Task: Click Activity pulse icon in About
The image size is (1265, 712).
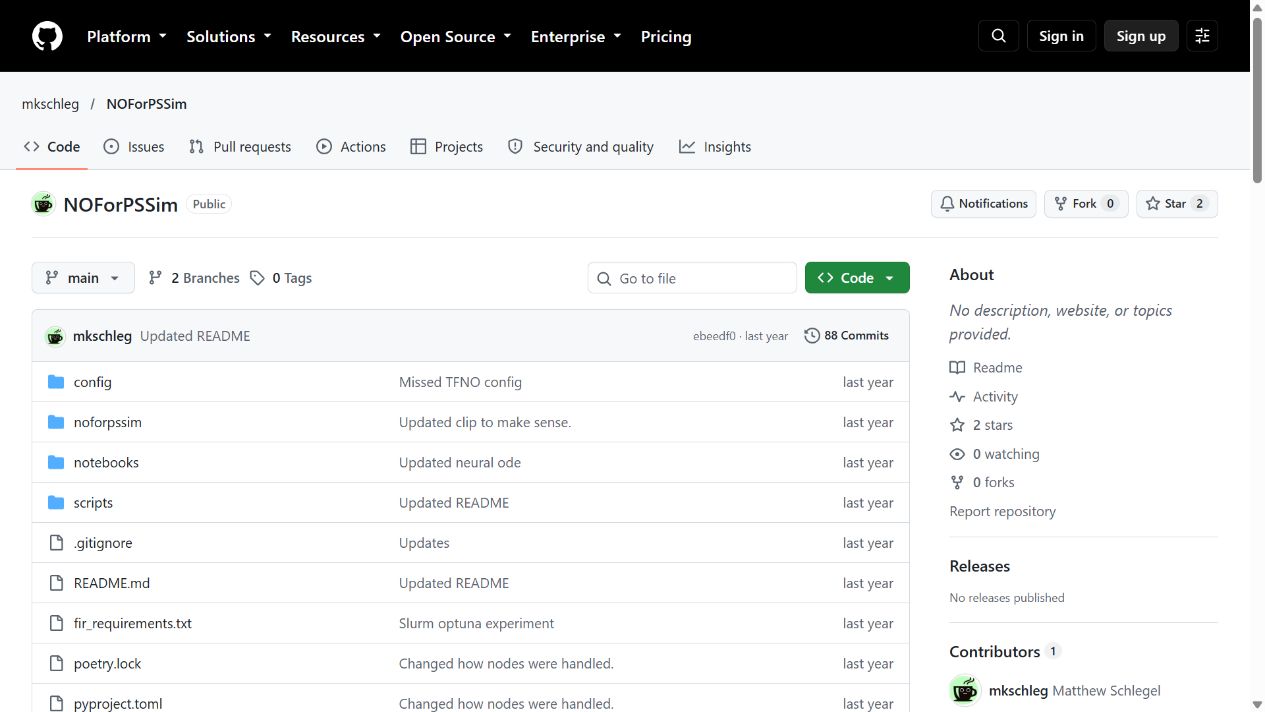Action: click(957, 396)
